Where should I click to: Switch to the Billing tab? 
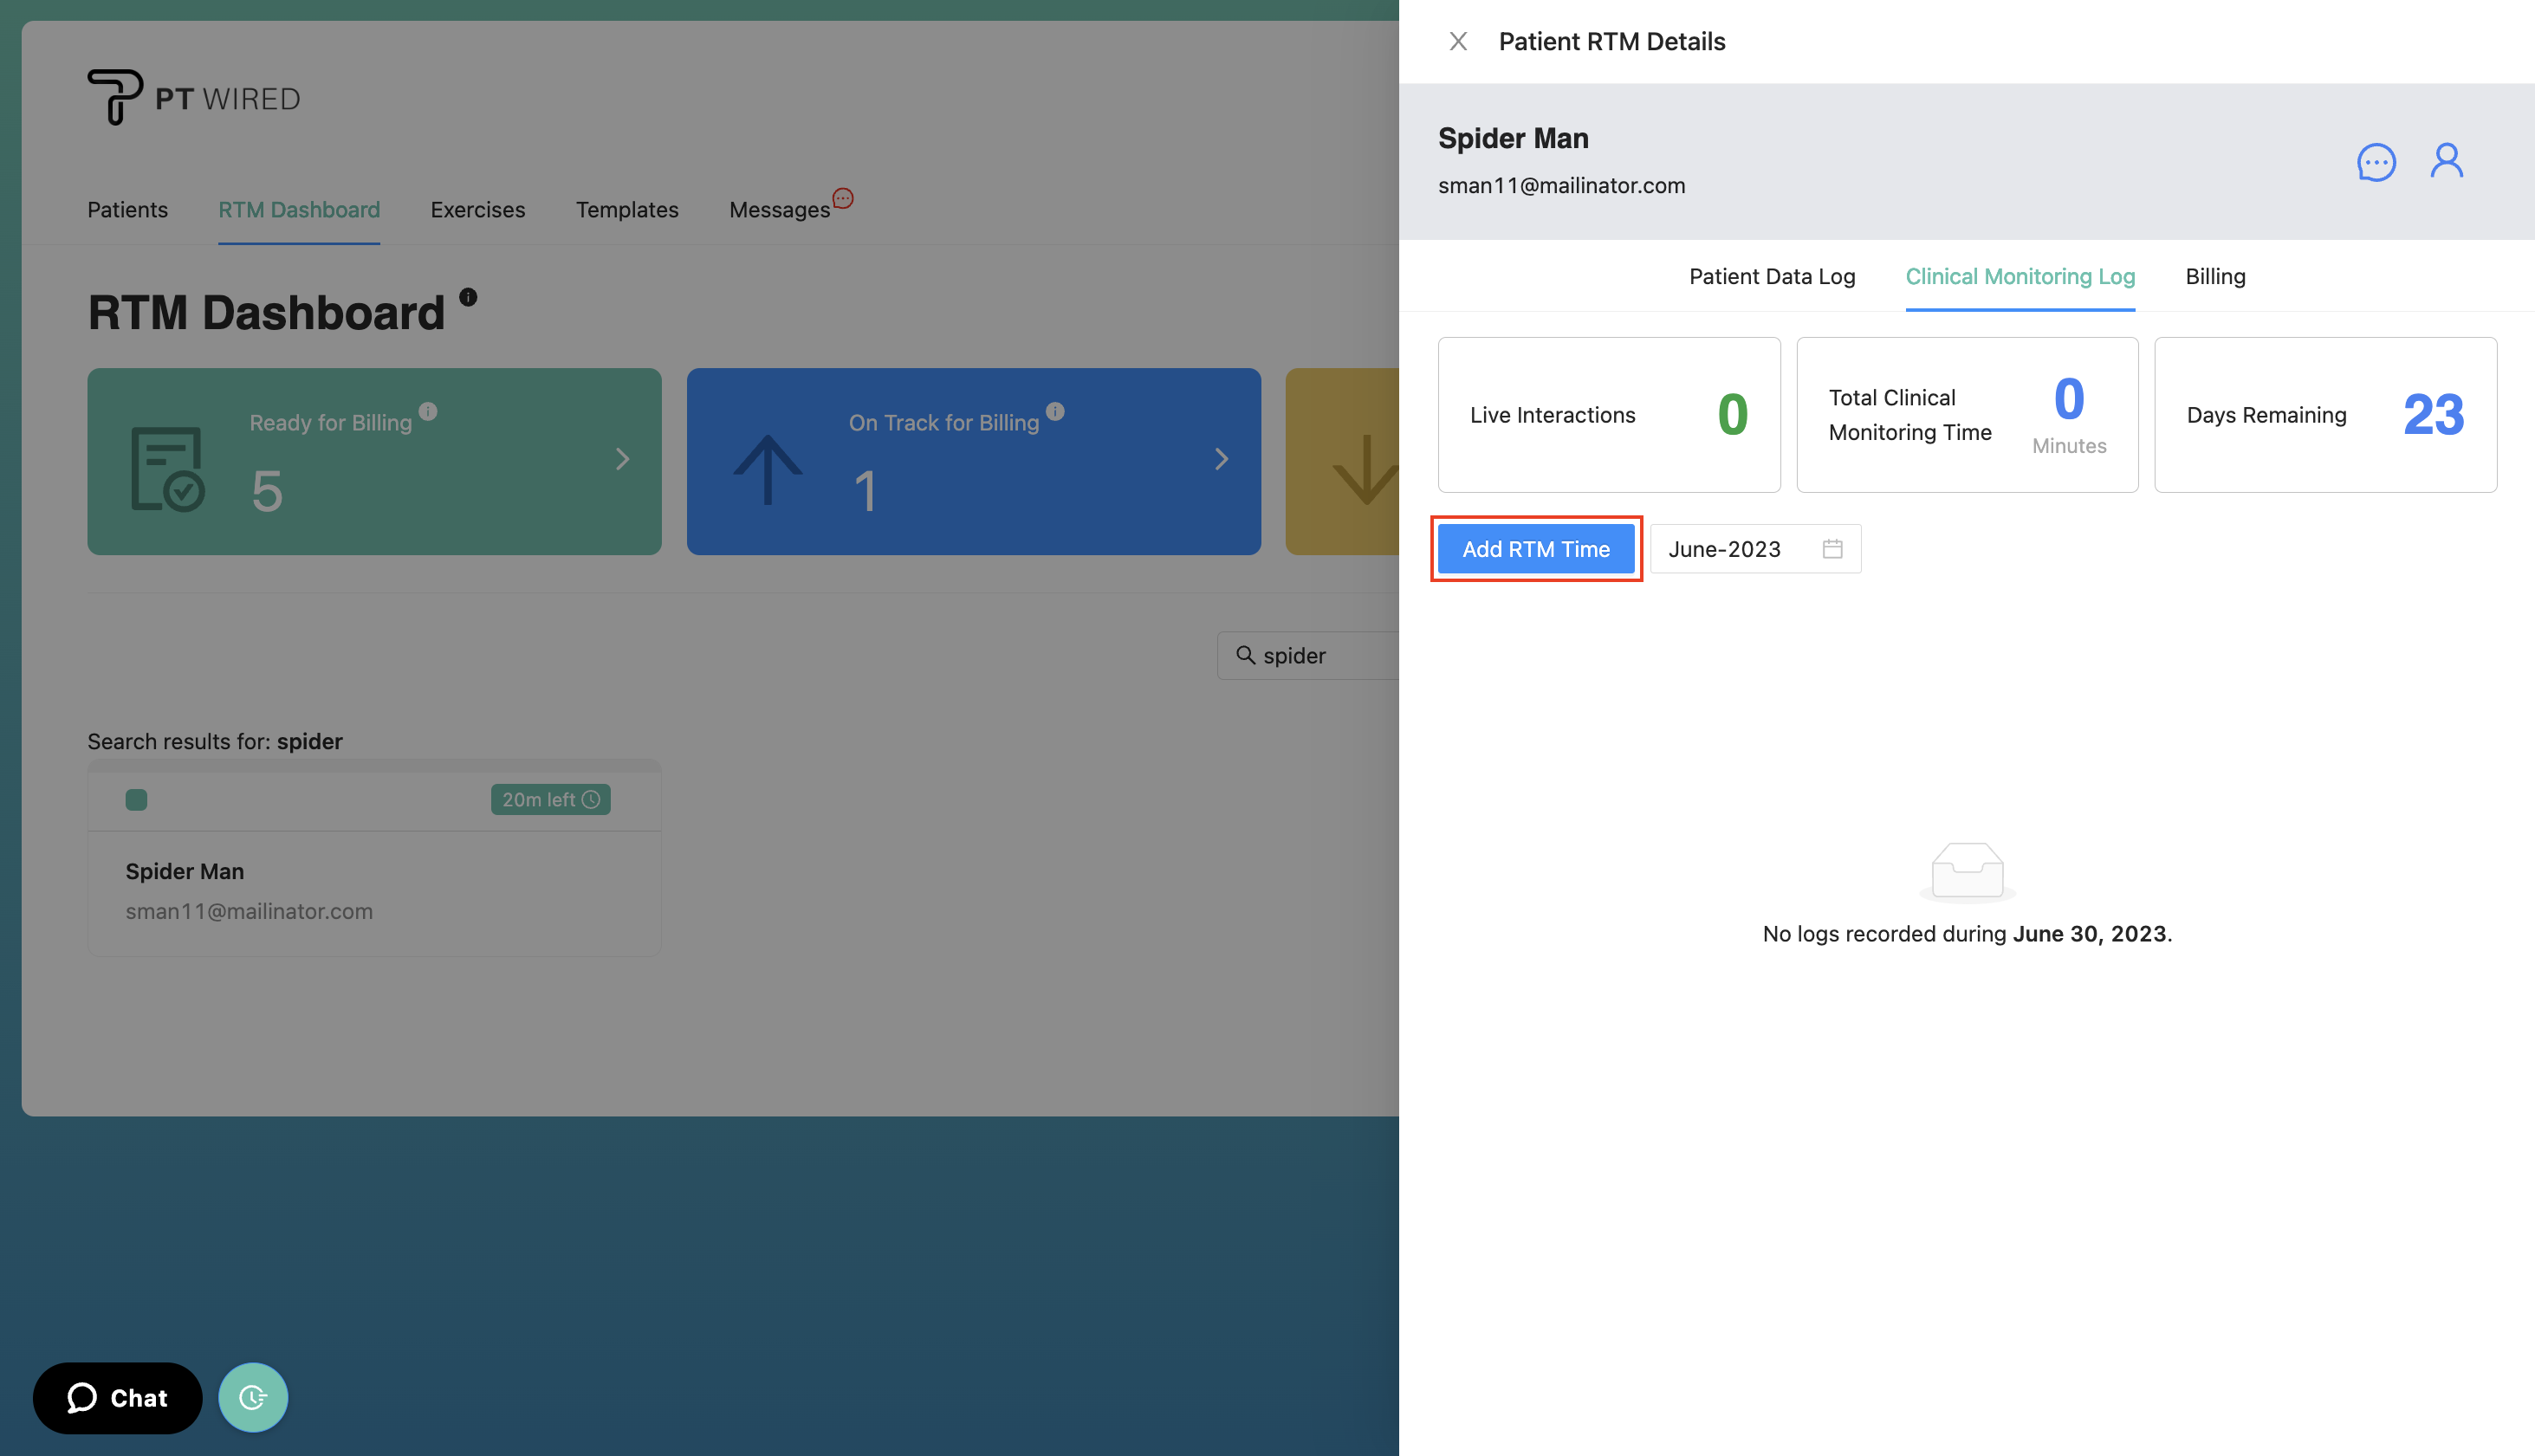[2215, 276]
